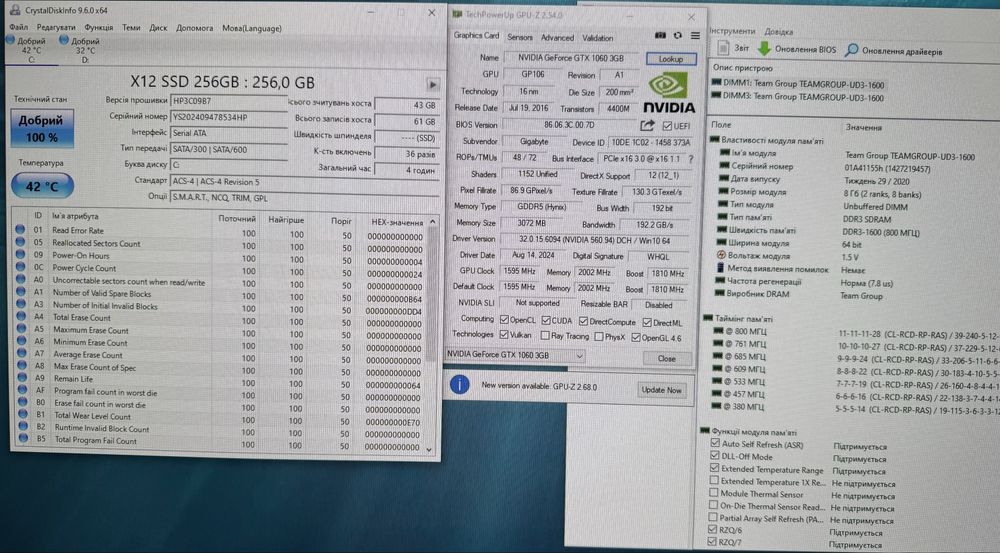The width and height of the screenshot is (1000, 553).
Task: Toggle the PhysX checkbox
Action: coord(598,337)
